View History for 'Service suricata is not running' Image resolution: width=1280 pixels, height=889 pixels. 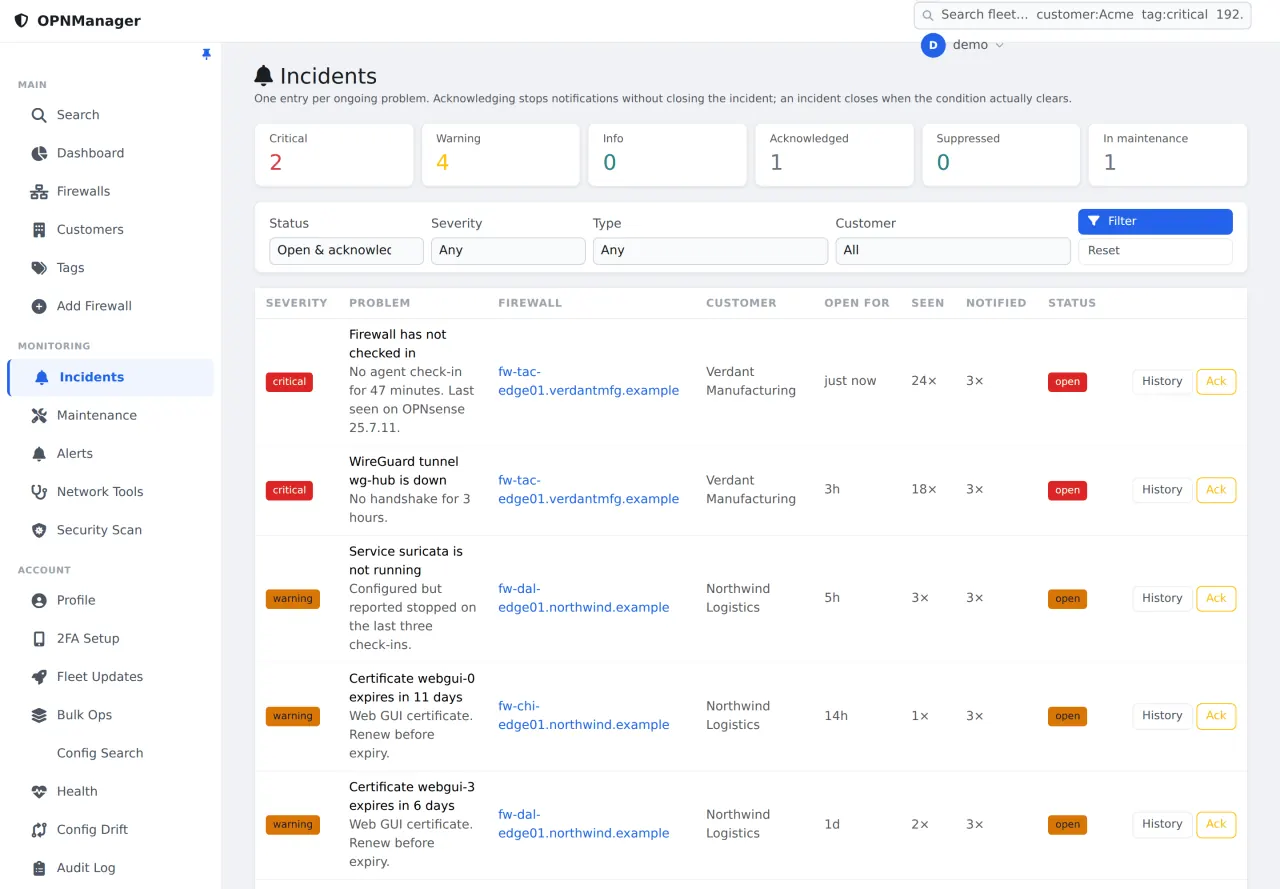click(x=1162, y=598)
